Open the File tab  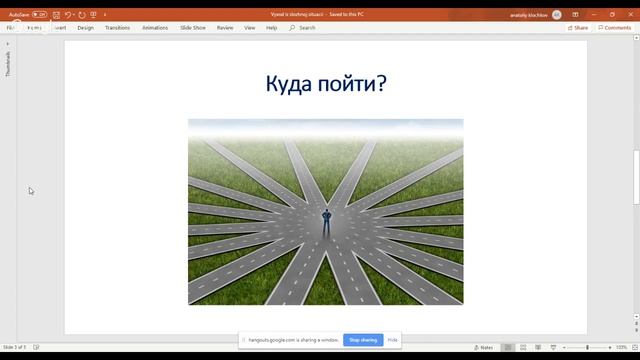click(x=10, y=28)
